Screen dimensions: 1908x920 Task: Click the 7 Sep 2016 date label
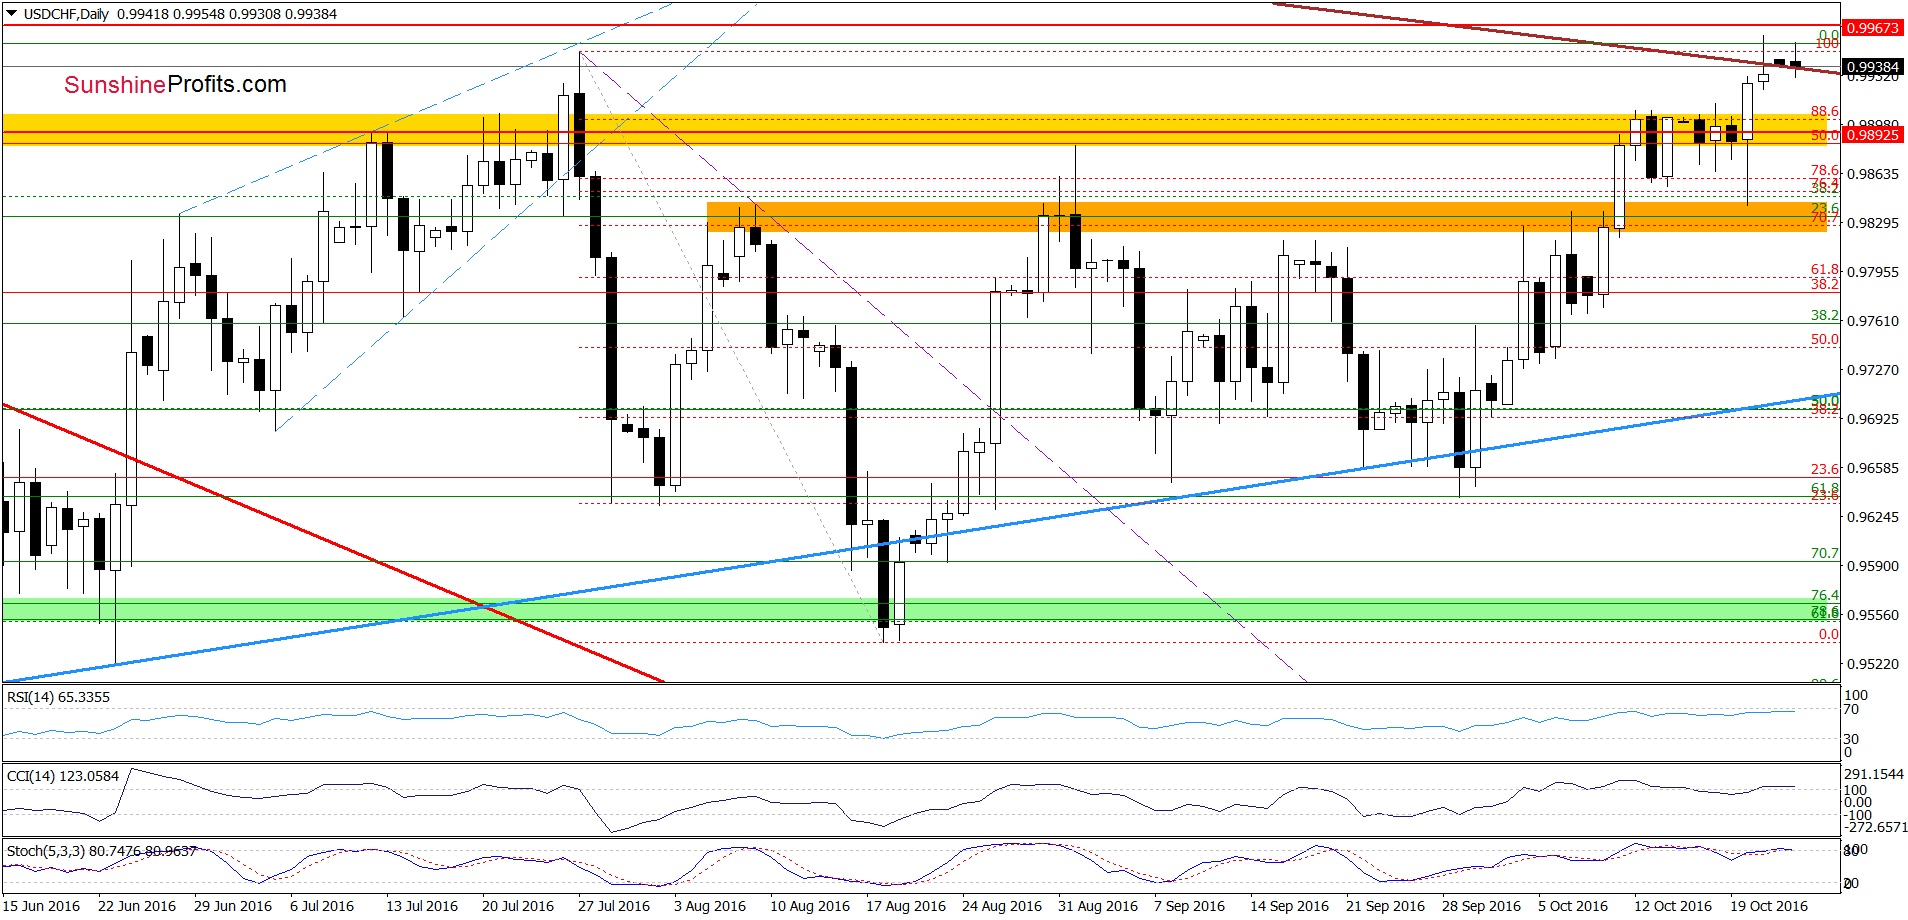(1190, 906)
